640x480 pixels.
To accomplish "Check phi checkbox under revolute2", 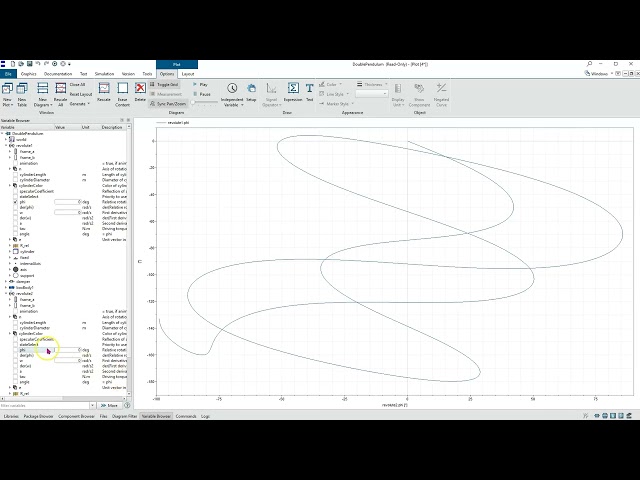I will click(x=16, y=350).
